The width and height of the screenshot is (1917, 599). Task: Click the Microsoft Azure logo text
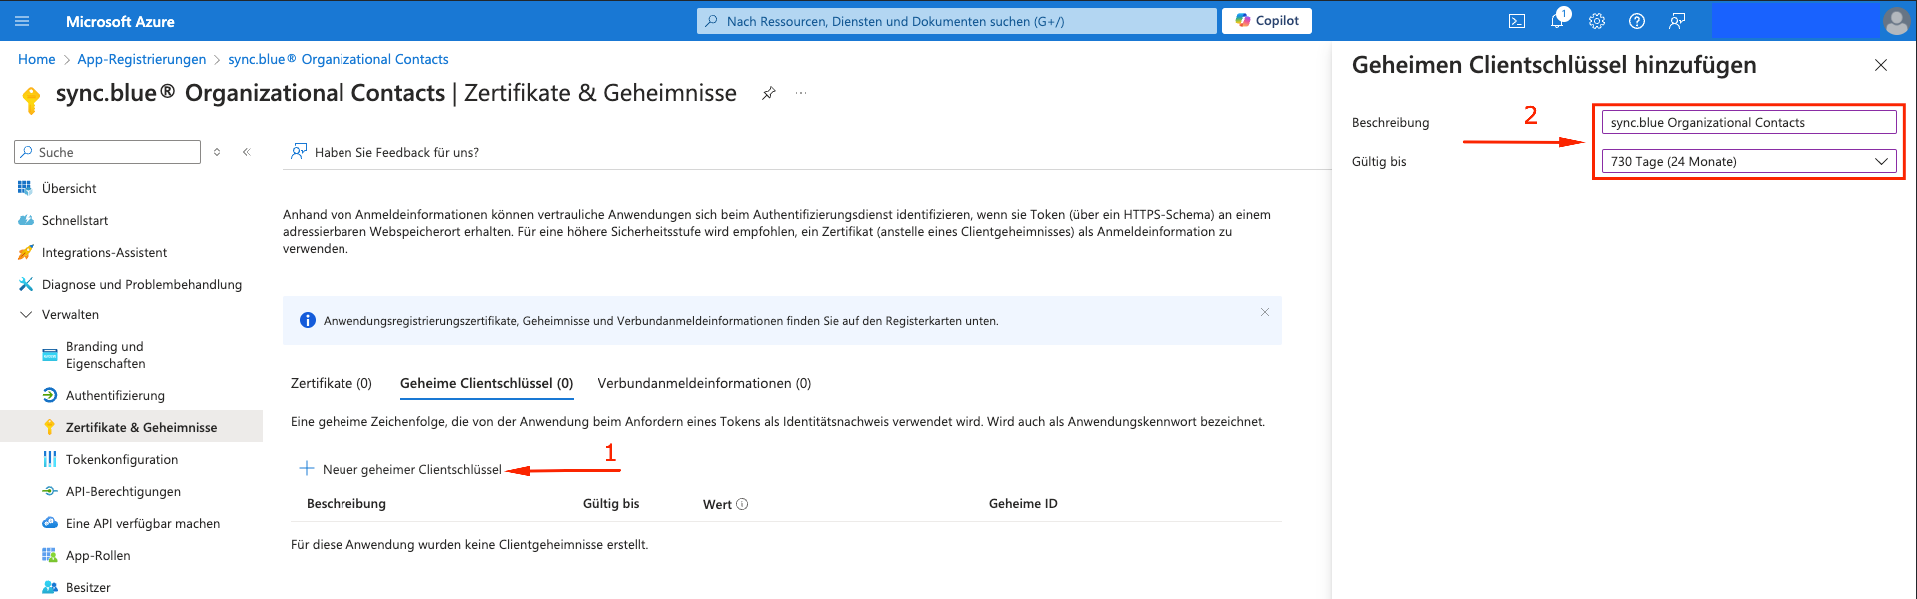point(120,21)
